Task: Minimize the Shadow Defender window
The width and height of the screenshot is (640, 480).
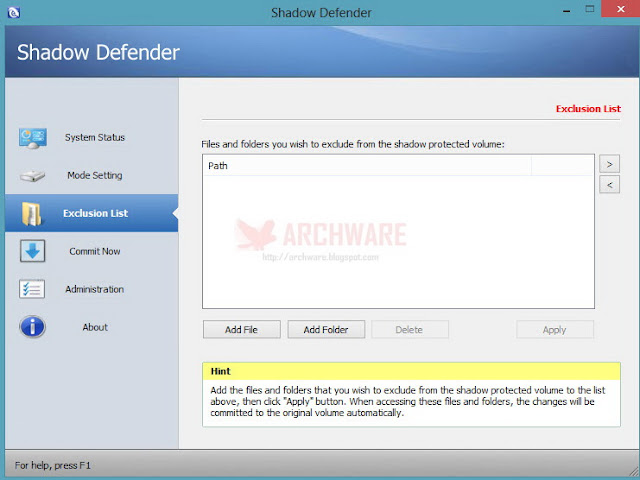Action: 567,10
